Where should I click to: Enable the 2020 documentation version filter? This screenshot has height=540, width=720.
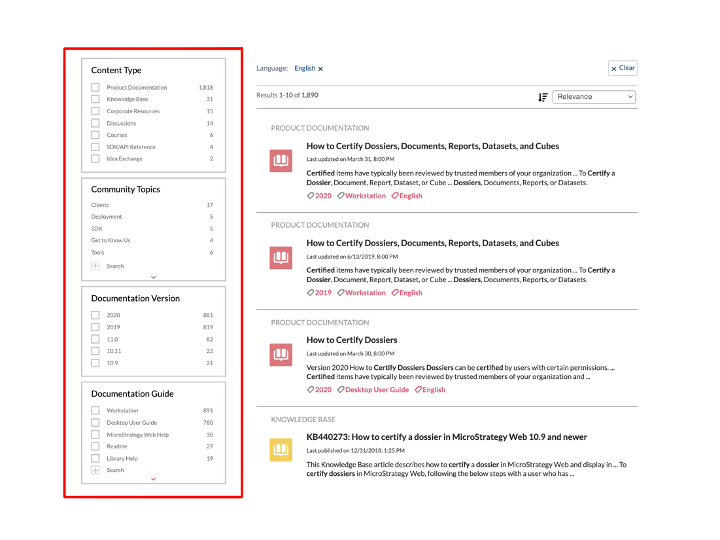(x=96, y=315)
